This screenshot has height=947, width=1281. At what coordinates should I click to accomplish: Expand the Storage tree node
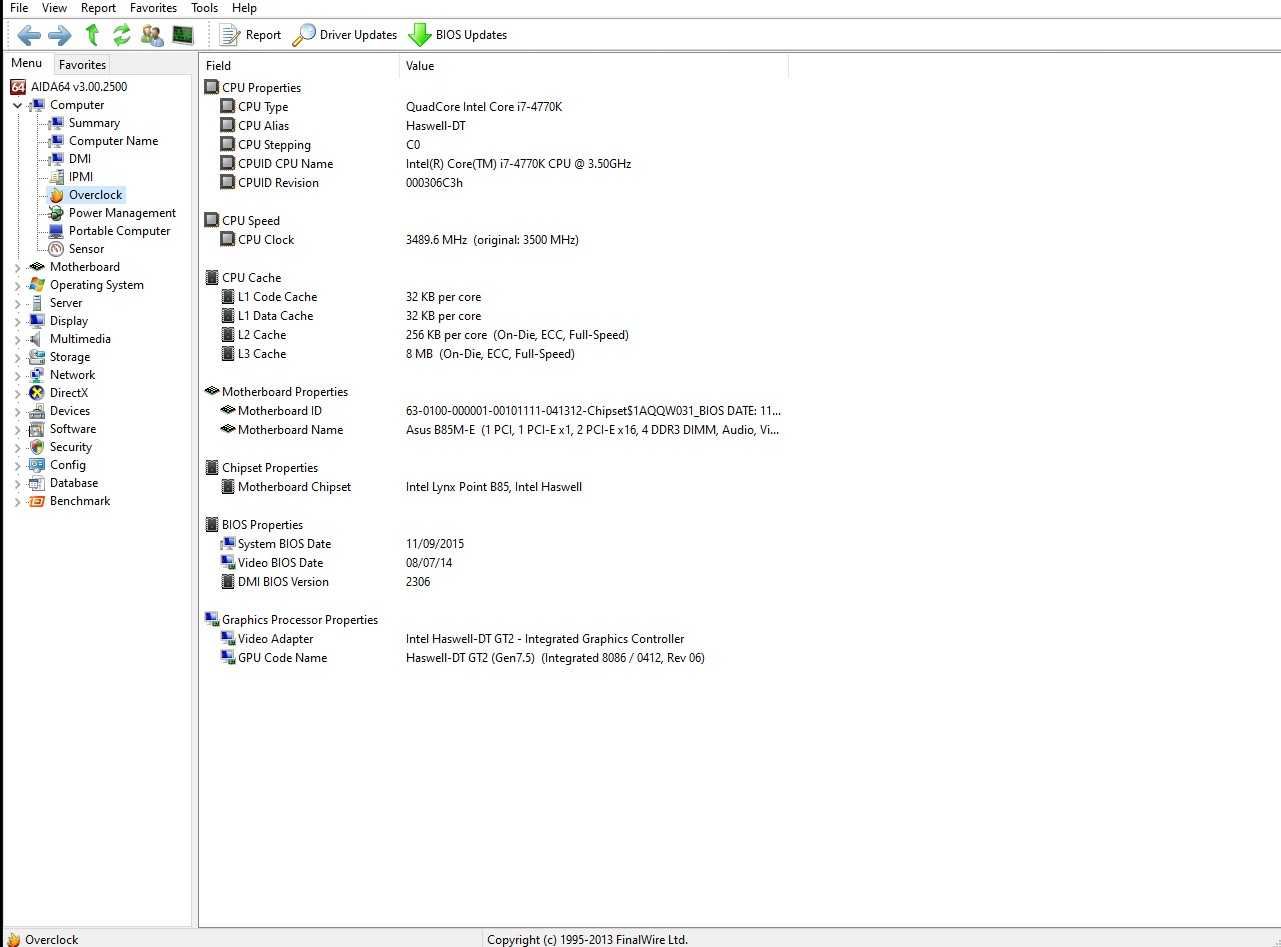coord(17,357)
